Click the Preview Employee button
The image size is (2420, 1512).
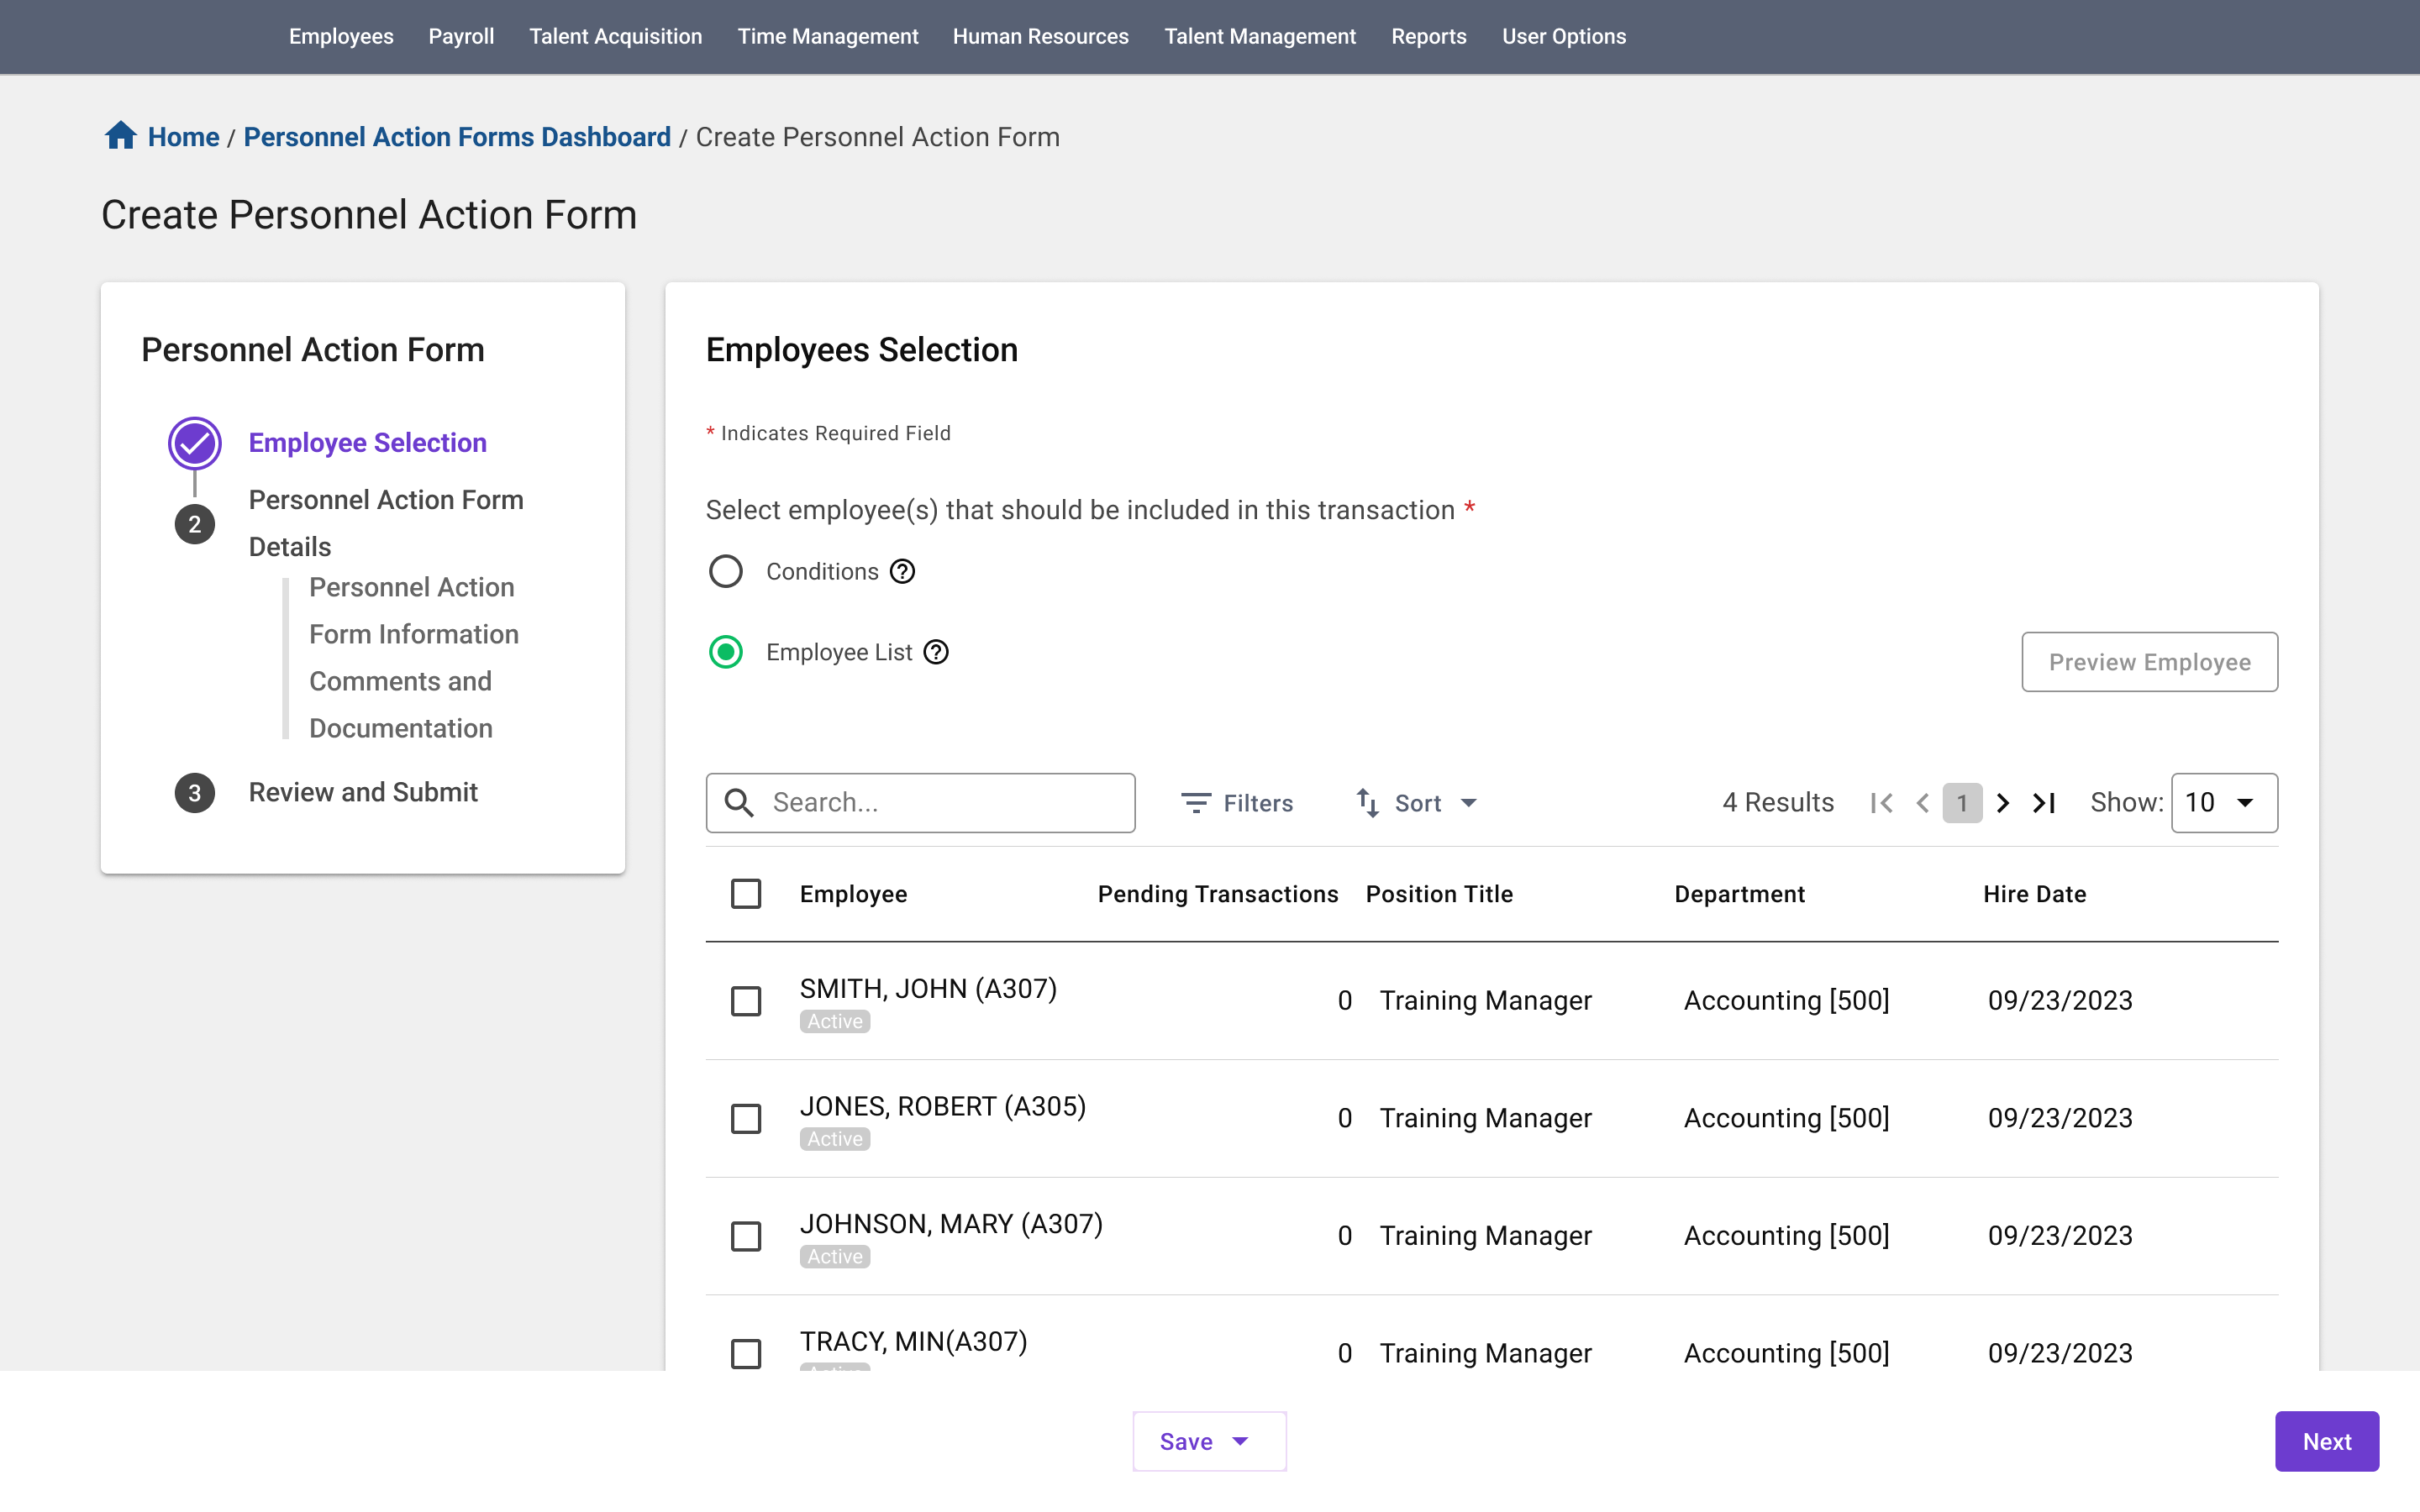click(x=2149, y=662)
